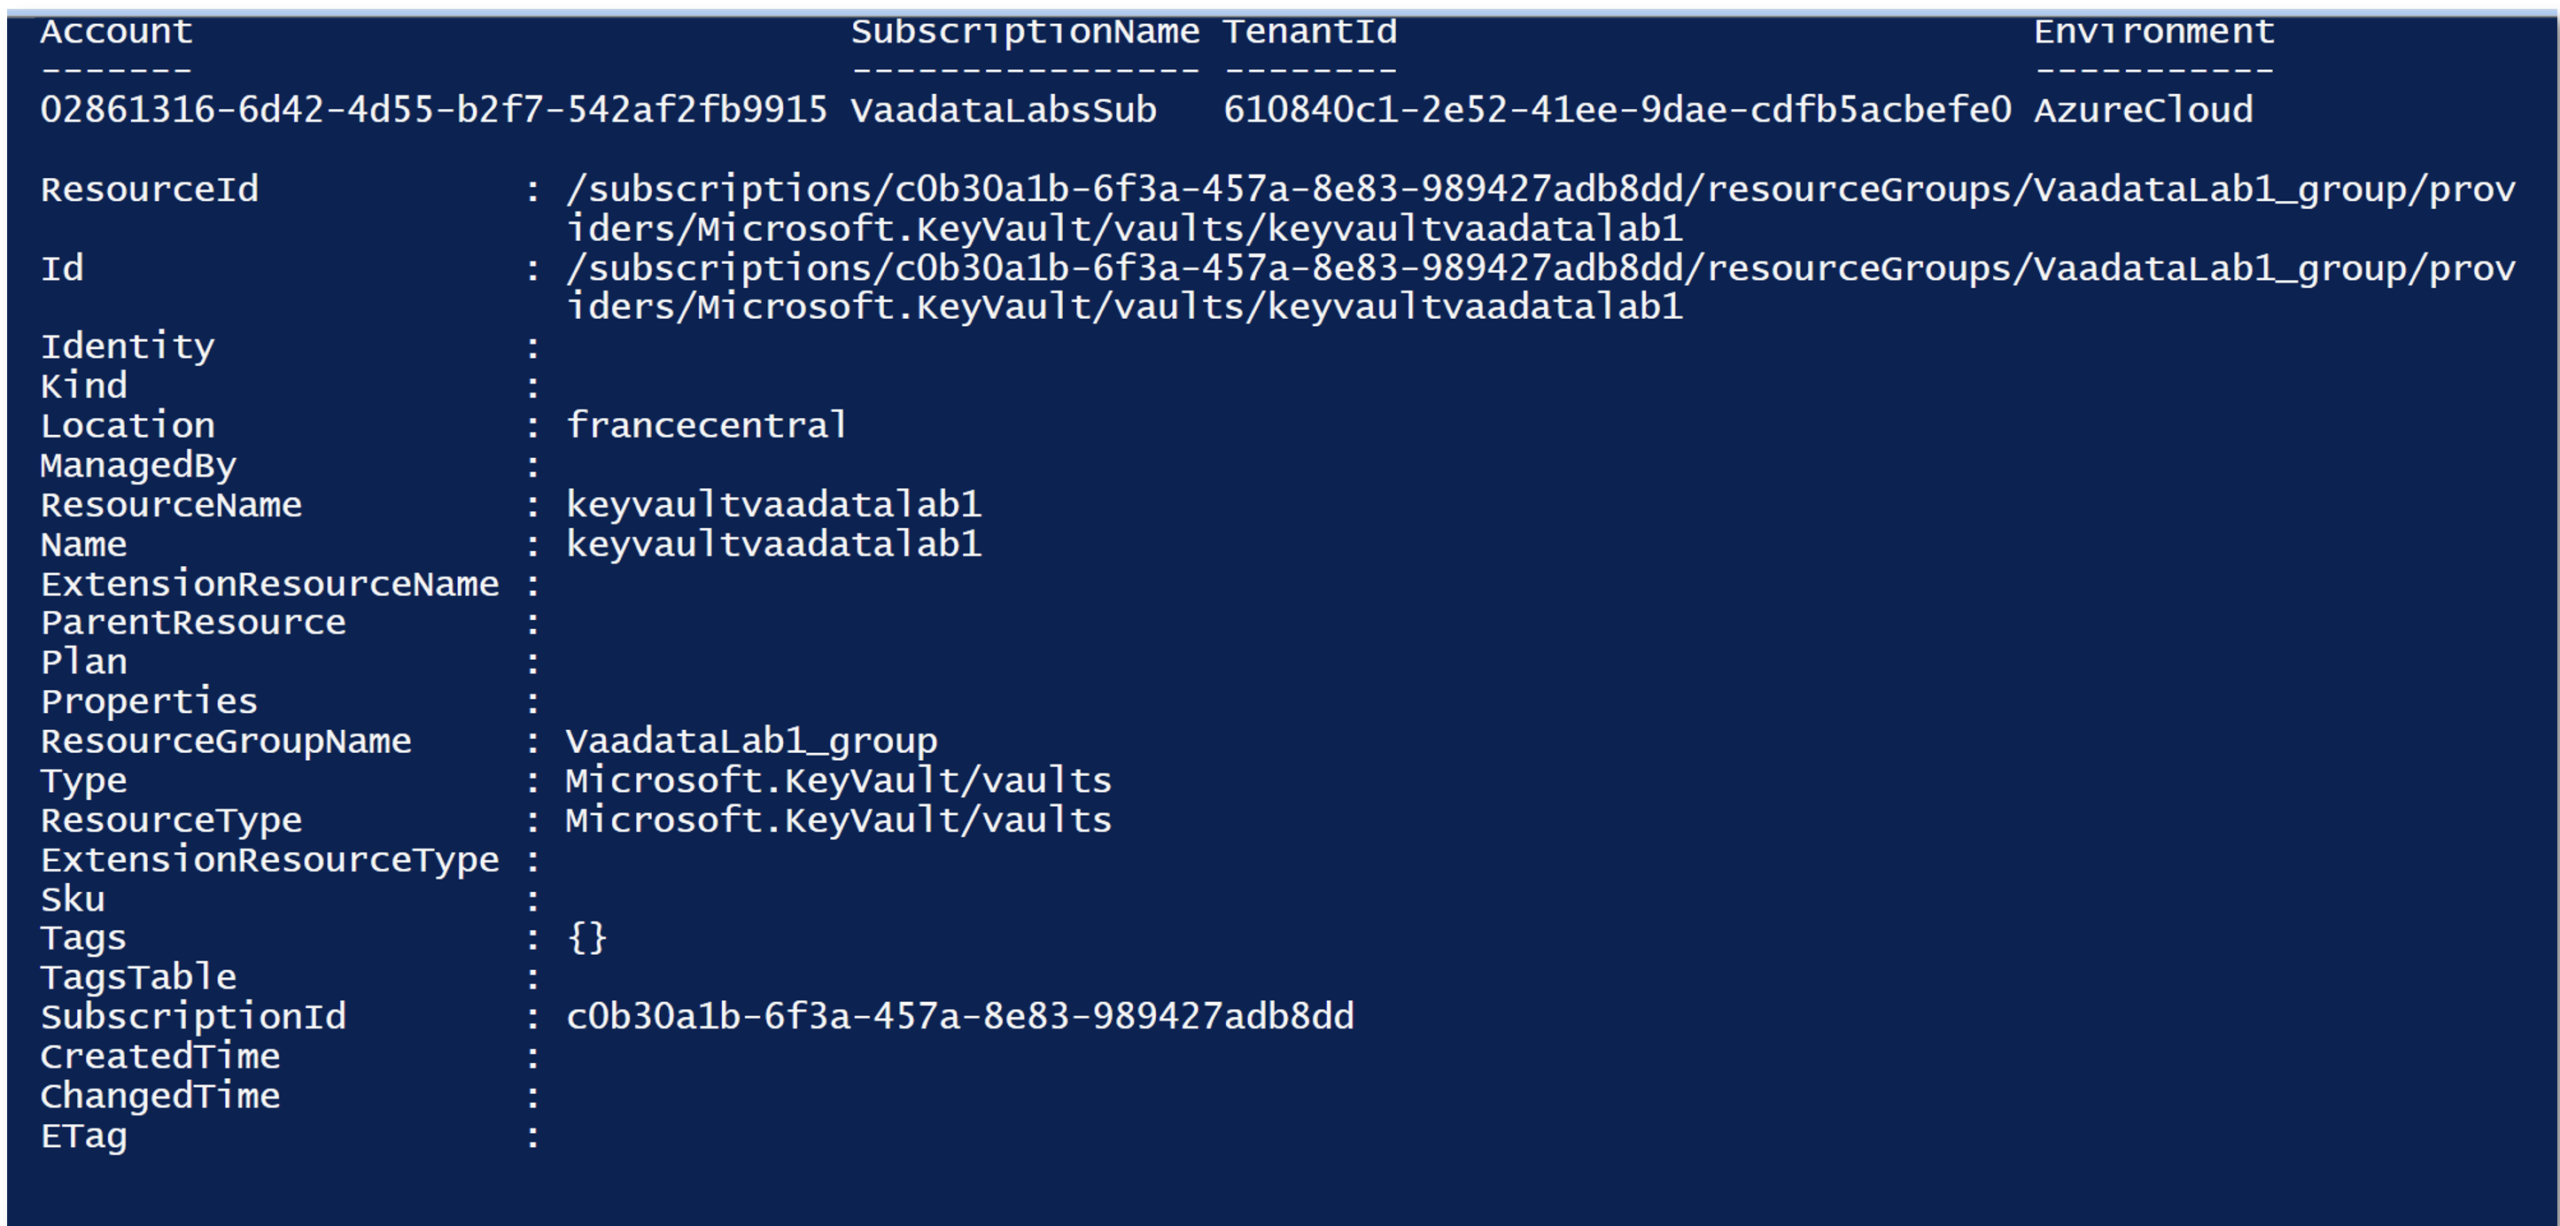Click the empty braces Tags value
The image size is (2560, 1226).
click(x=587, y=938)
